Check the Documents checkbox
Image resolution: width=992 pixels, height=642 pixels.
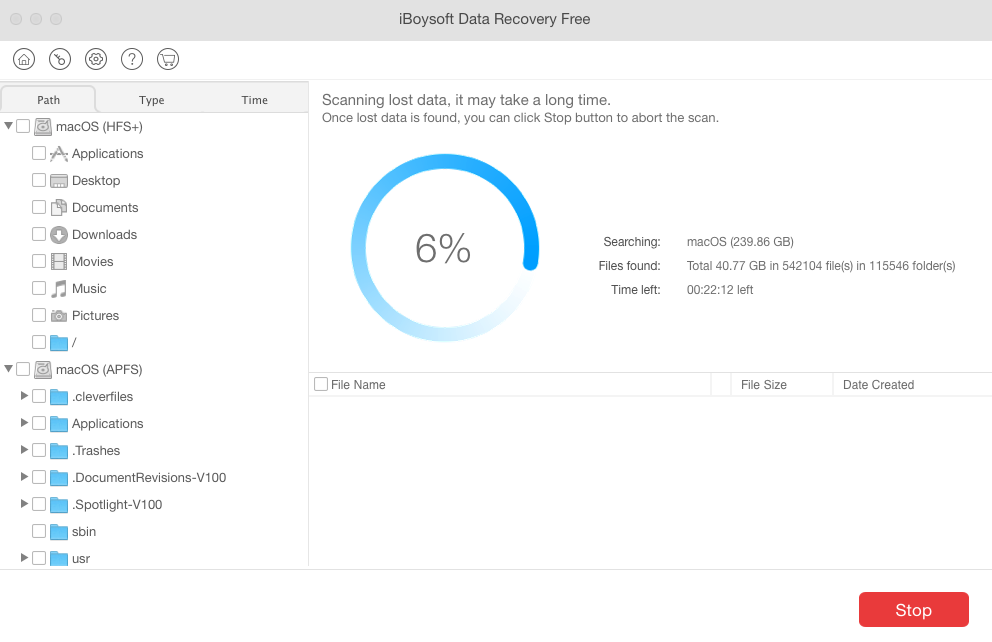(x=39, y=207)
